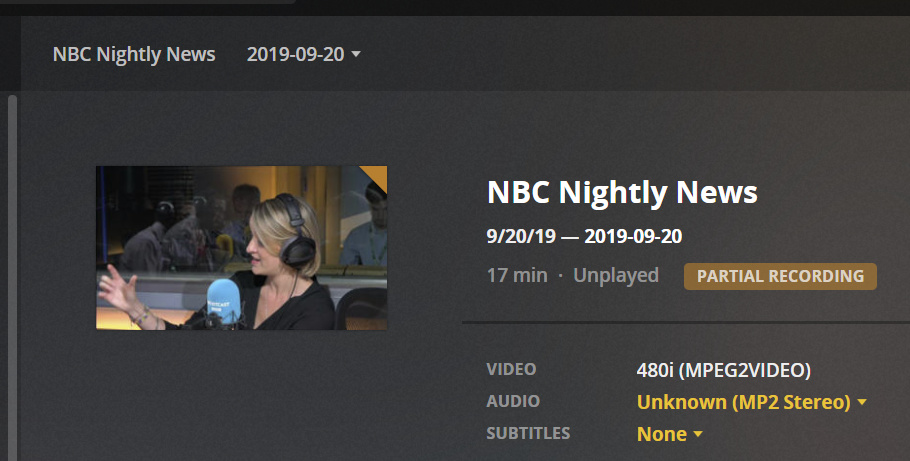The image size is (910, 461).
Task: Click the arrow next to the audio track
Action: [x=862, y=402]
